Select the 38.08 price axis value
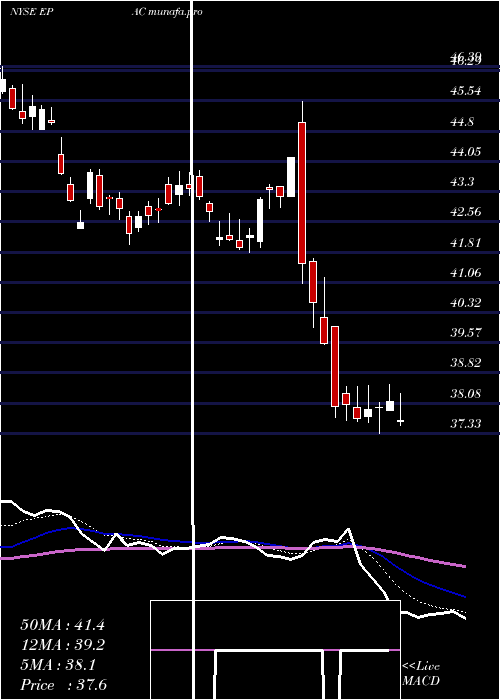This screenshot has height=700, width=500. point(466,394)
